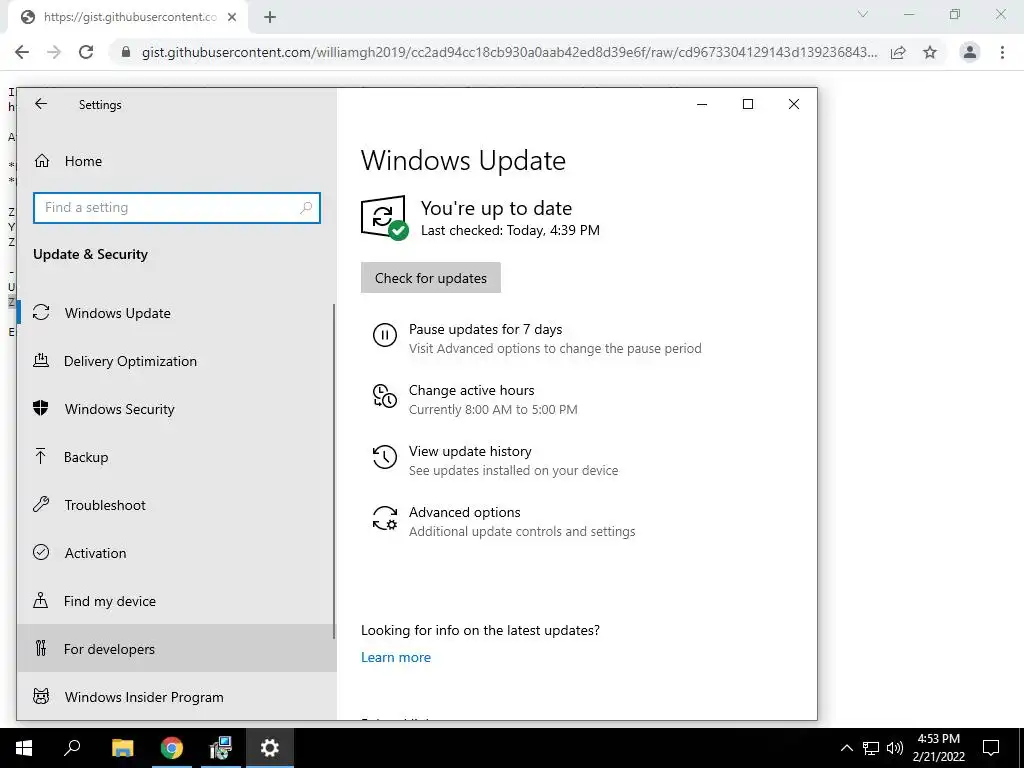1024x768 pixels.
Task: Click the Delivery Optimization icon
Action: pyautogui.click(x=41, y=360)
